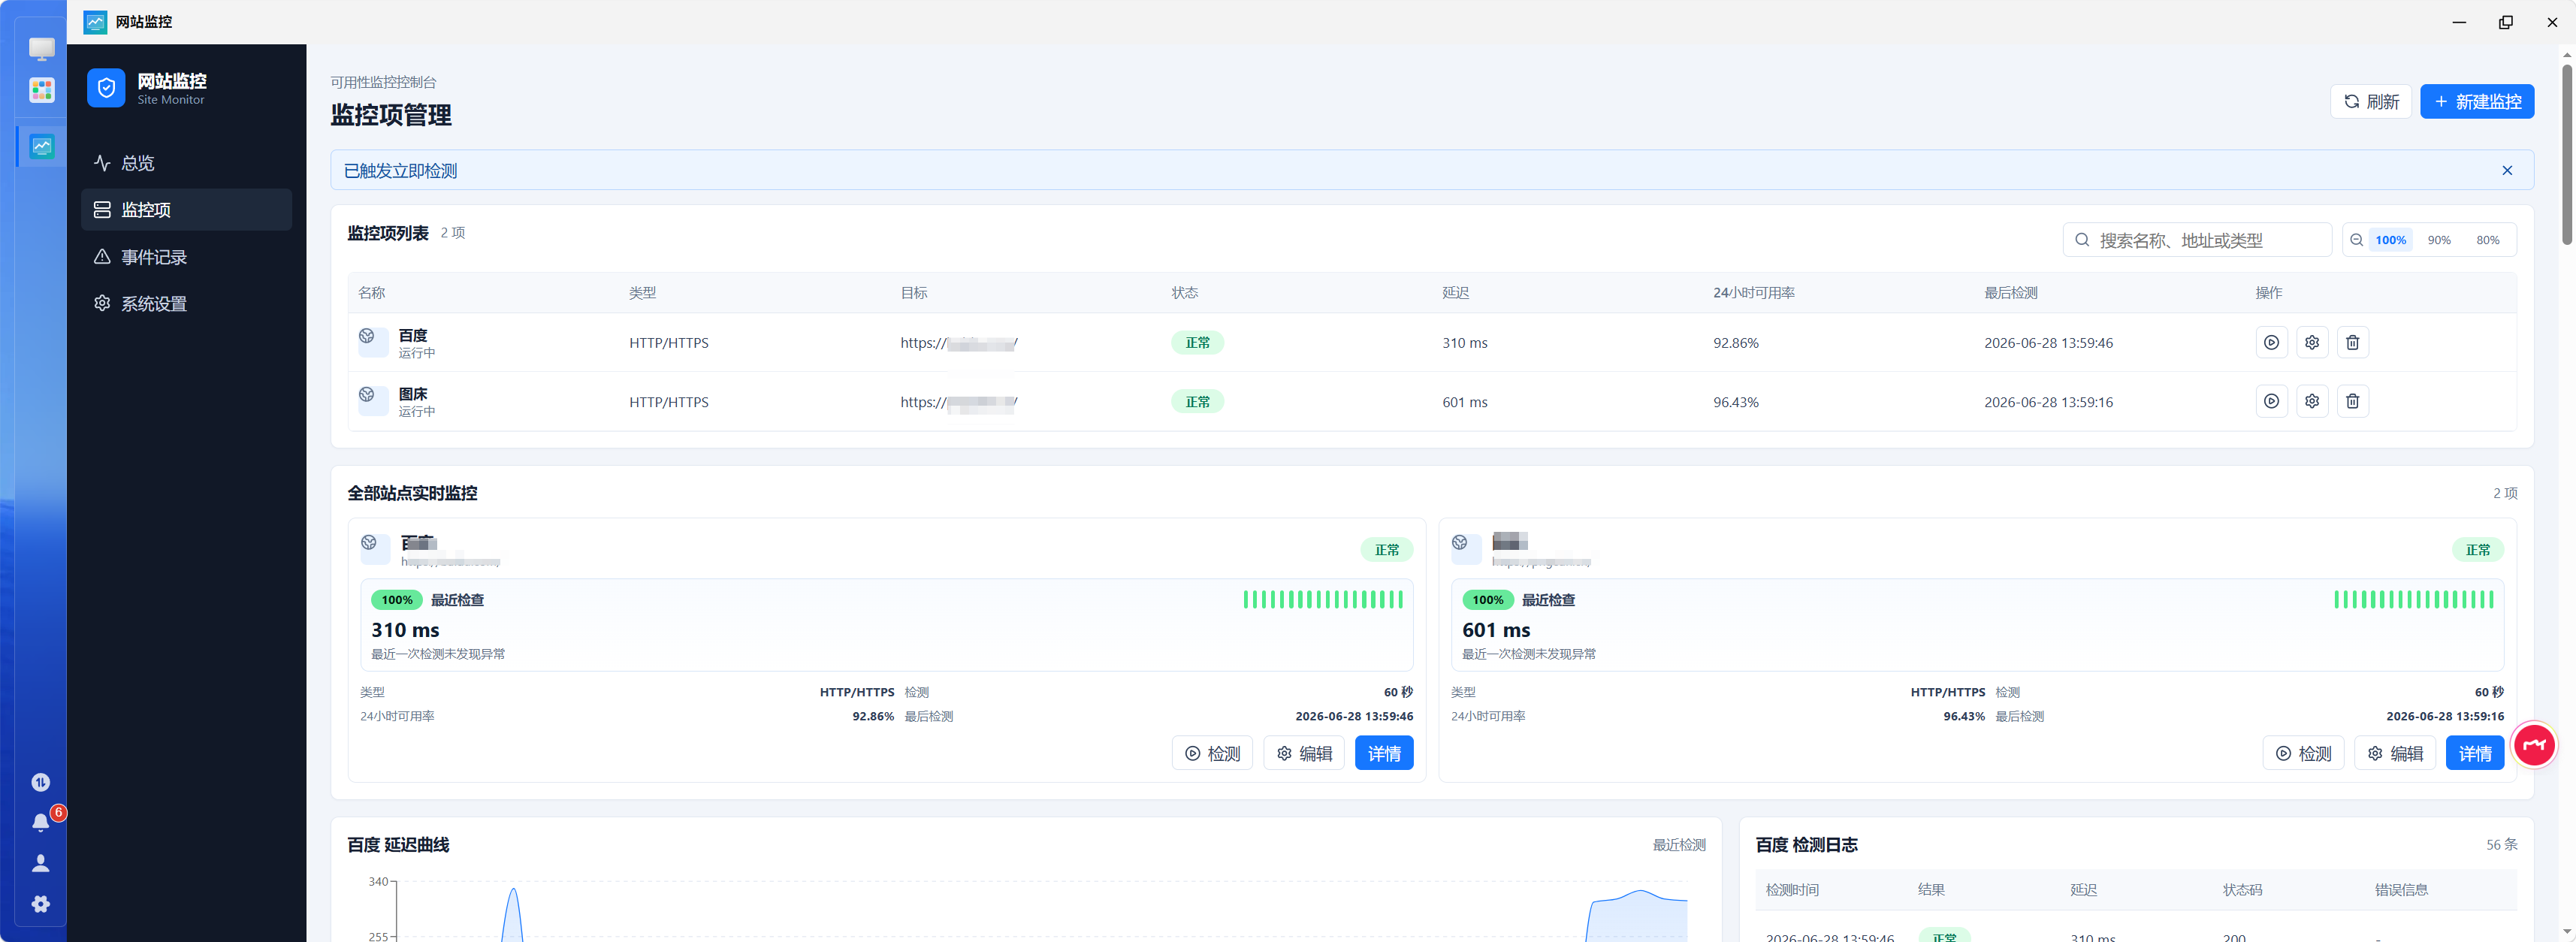This screenshot has width=2576, height=942.
Task: Click 编辑 on the 601 ms card
Action: point(2395,753)
